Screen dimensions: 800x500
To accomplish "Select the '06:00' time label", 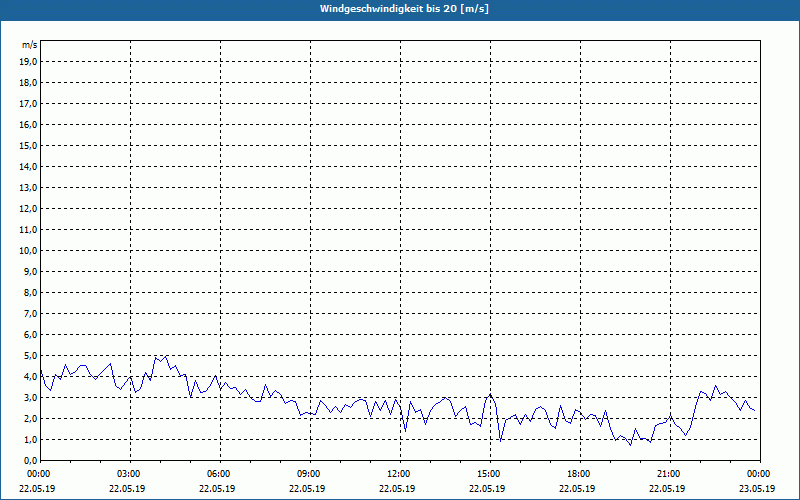I will pos(220,474).
